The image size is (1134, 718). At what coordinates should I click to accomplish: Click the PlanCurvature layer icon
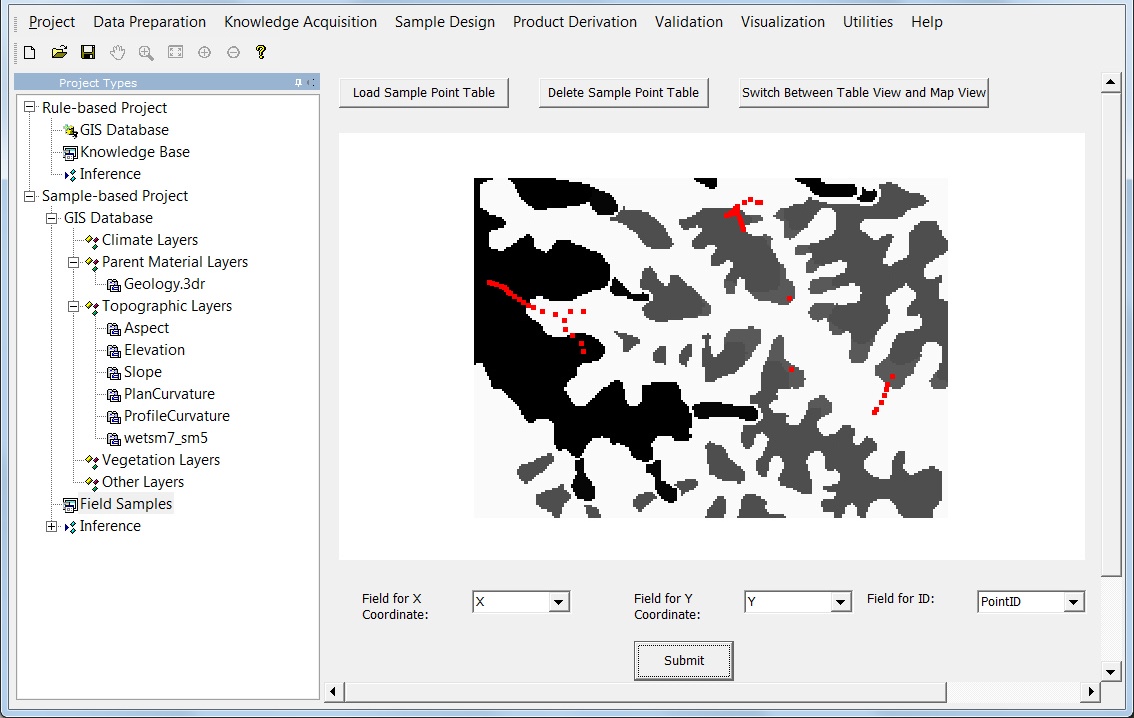(114, 395)
